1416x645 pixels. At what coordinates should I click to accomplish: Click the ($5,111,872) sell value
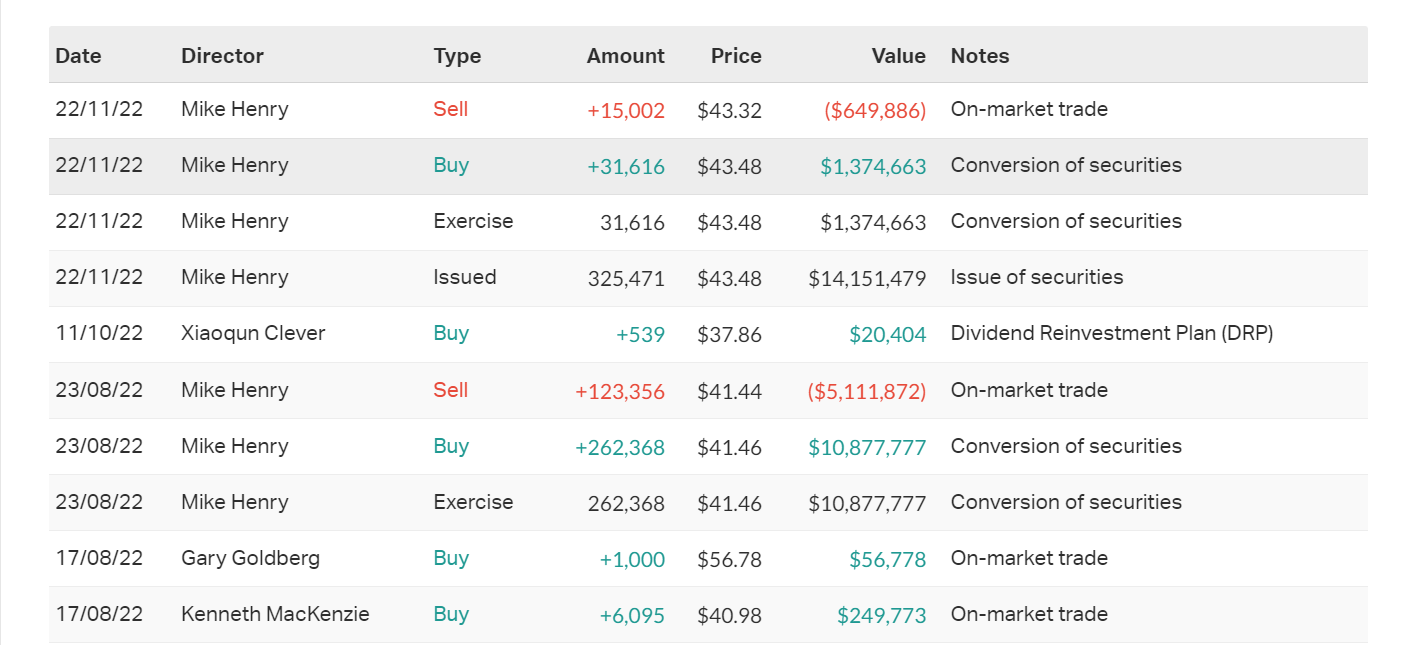pos(866,390)
